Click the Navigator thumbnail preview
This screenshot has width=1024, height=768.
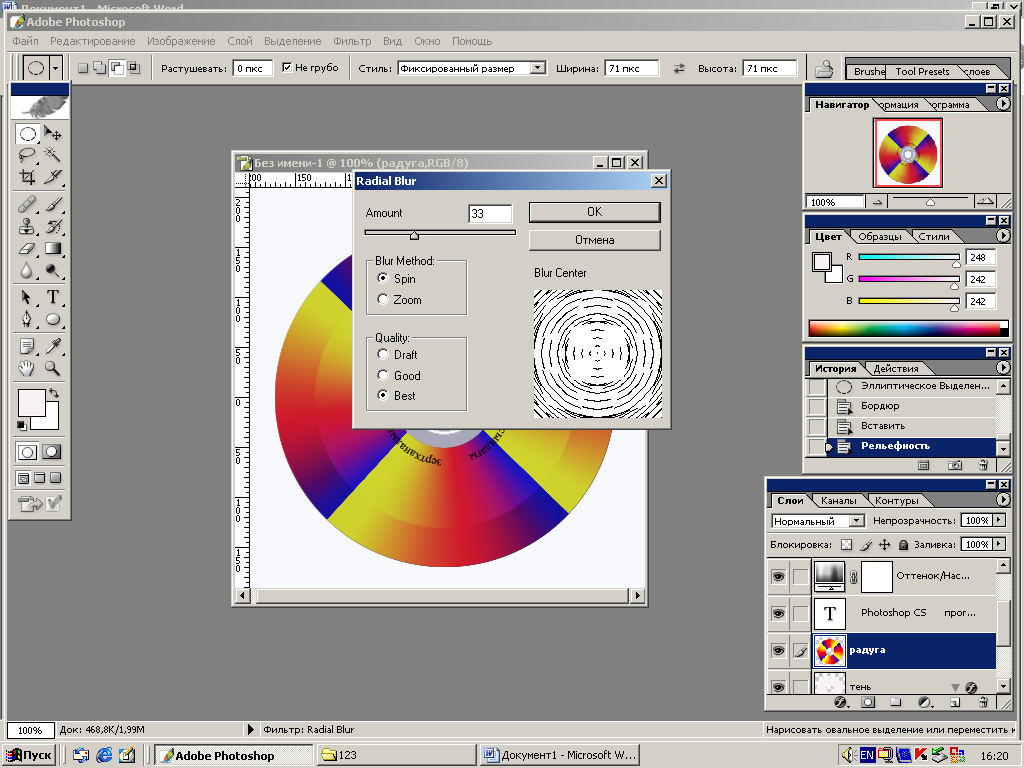pos(908,153)
